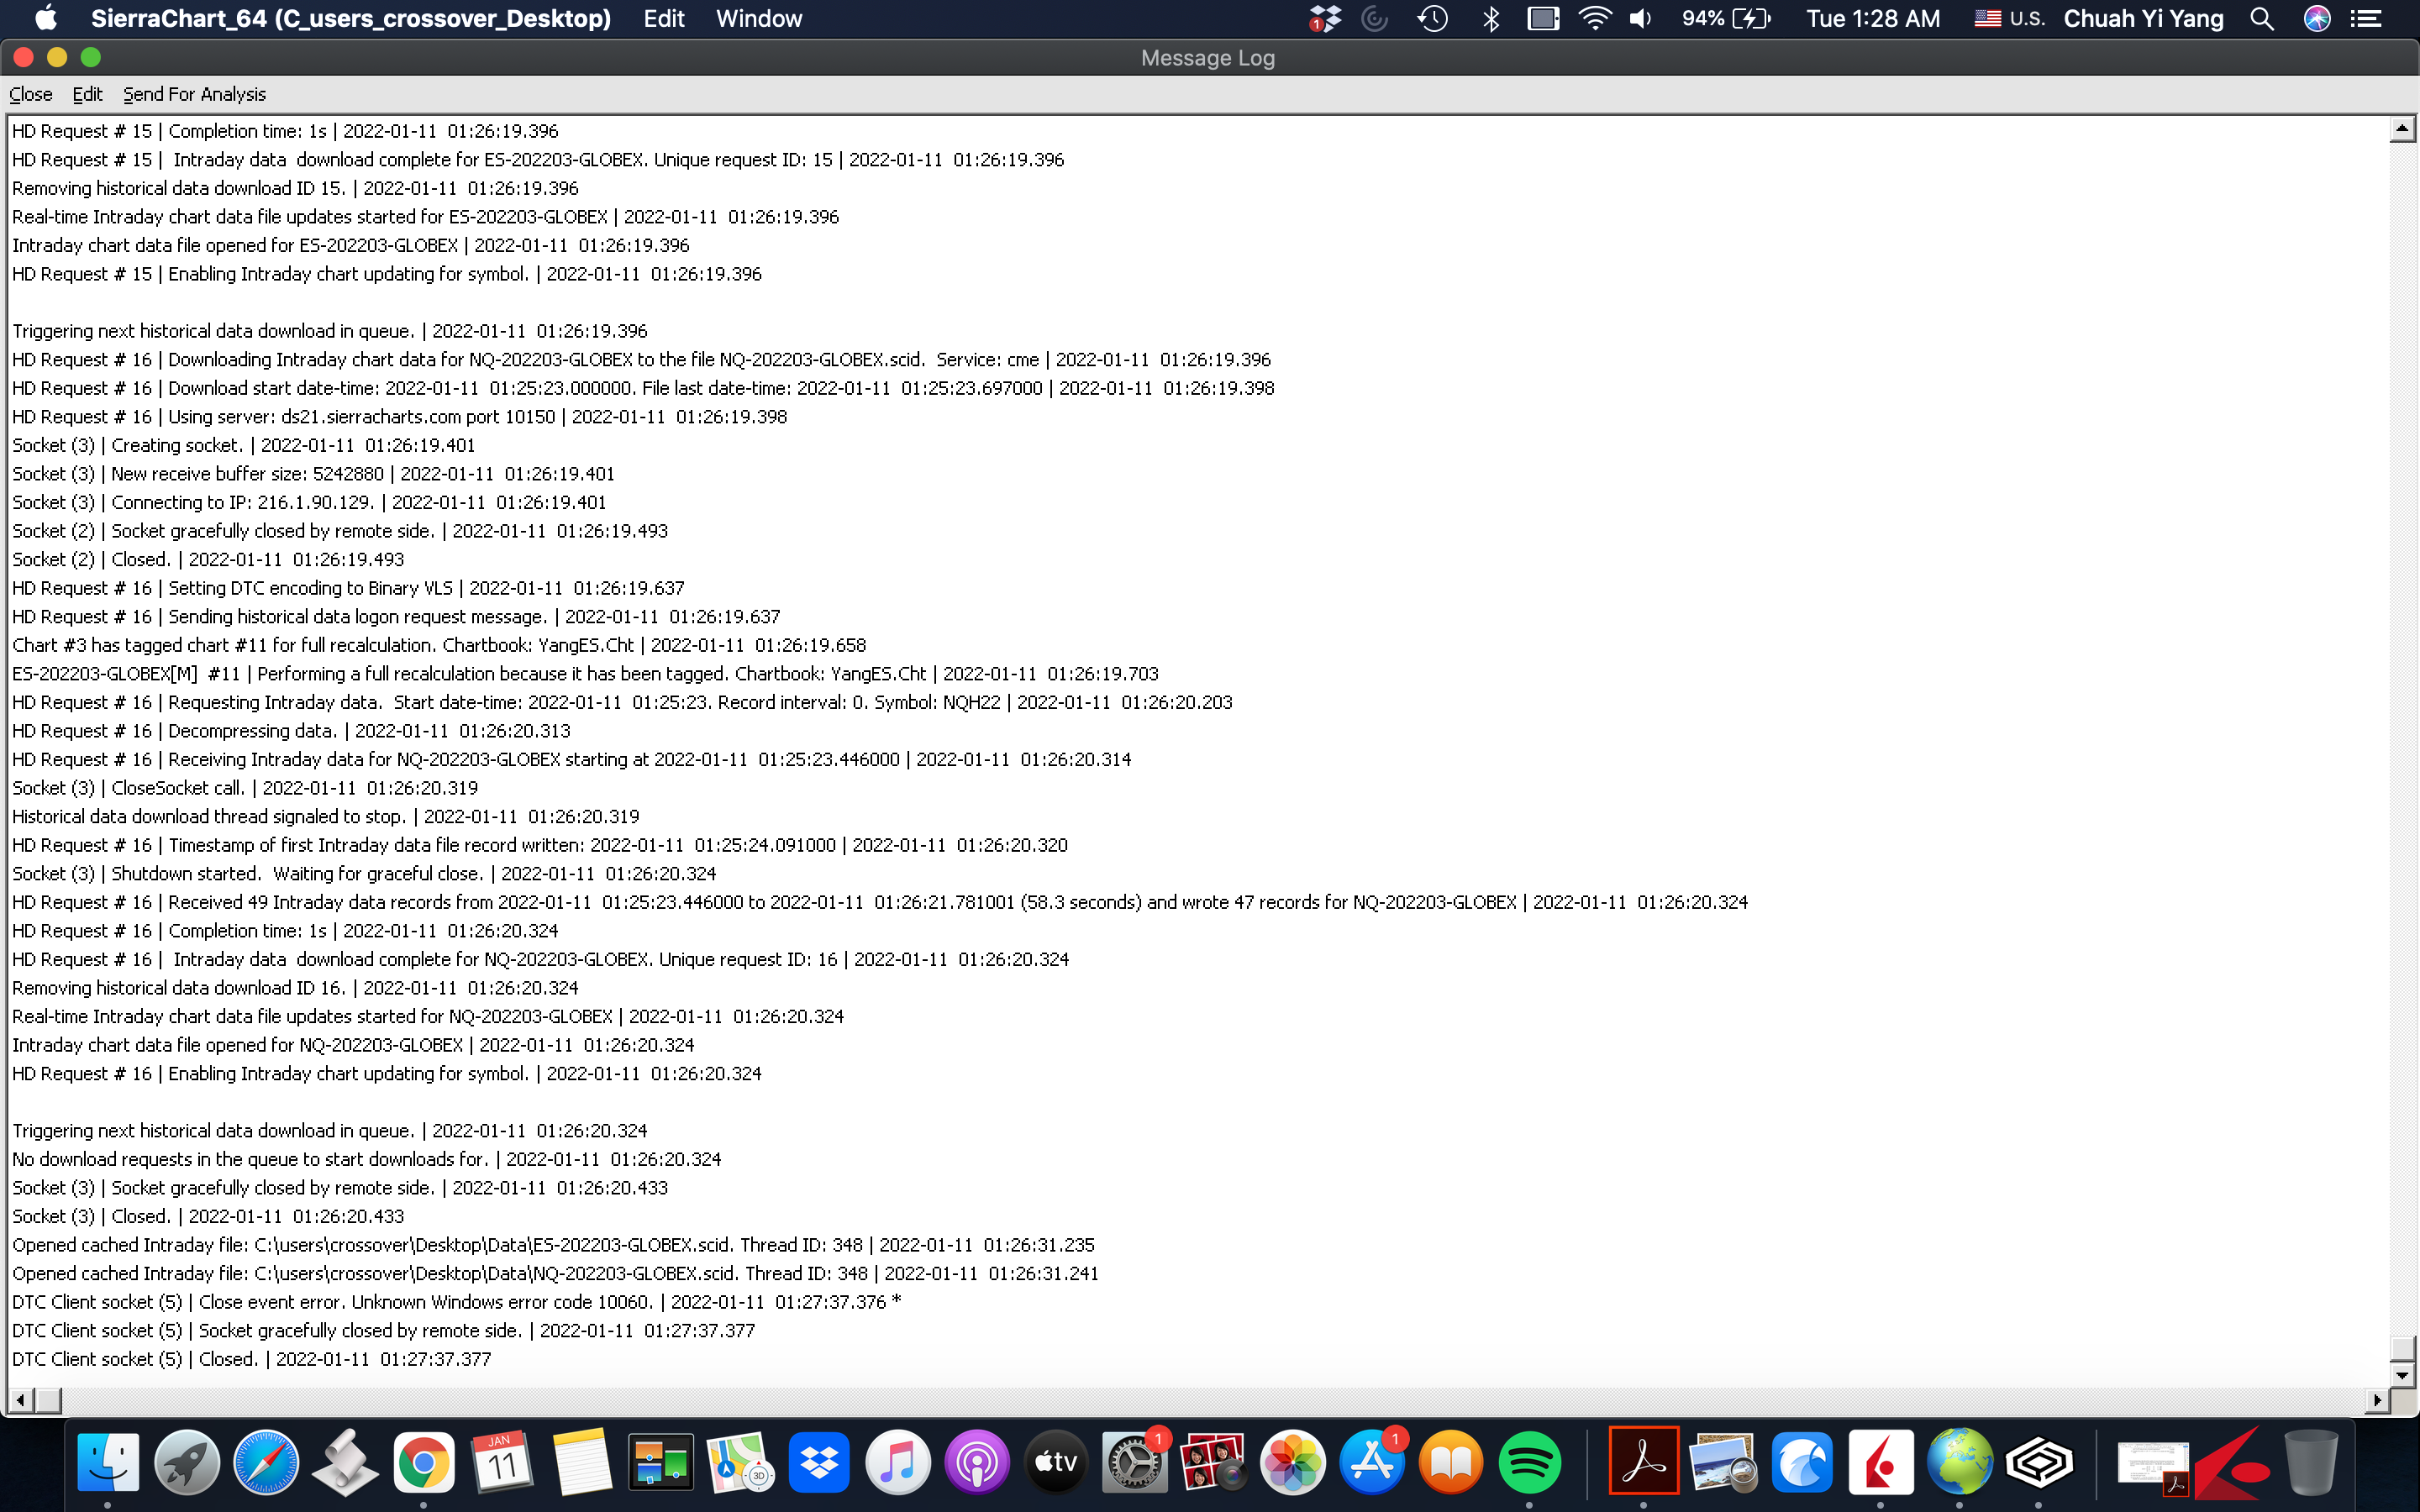This screenshot has height=1512, width=2420.
Task: Click Send For Analysis menu item
Action: point(194,94)
